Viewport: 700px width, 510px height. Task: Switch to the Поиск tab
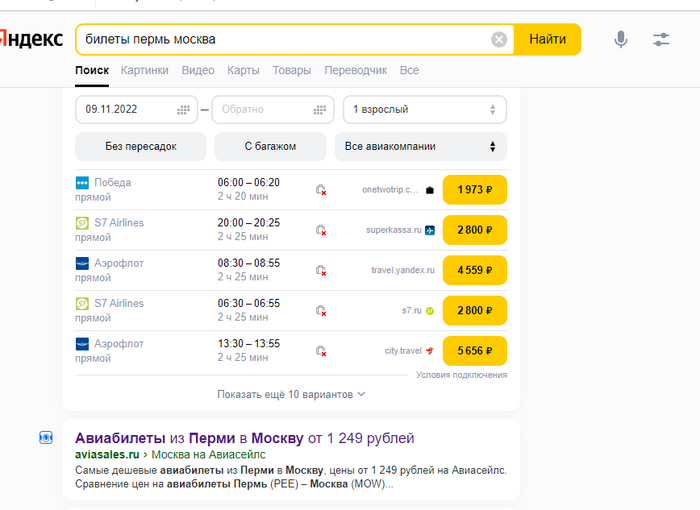[92, 71]
